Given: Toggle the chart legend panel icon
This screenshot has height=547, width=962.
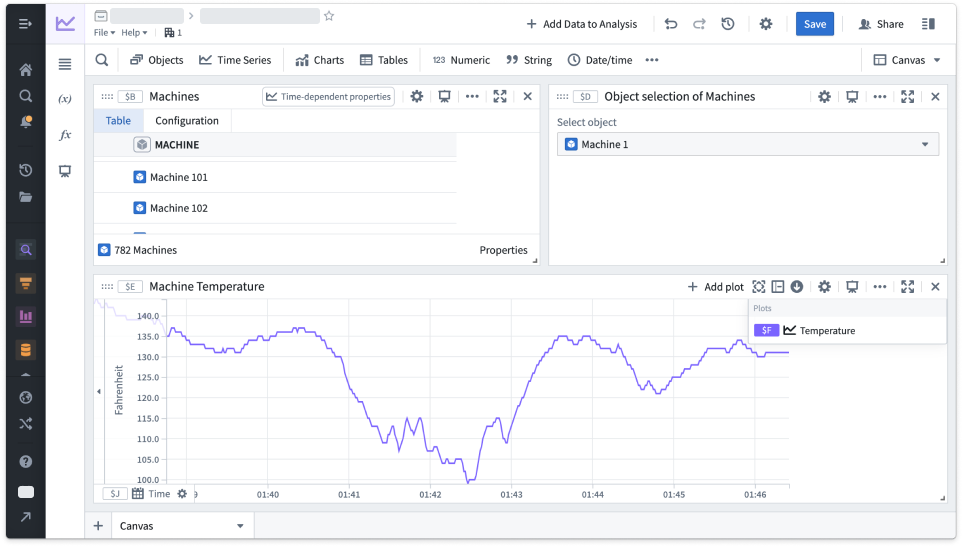Looking at the screenshot, I should (x=778, y=286).
